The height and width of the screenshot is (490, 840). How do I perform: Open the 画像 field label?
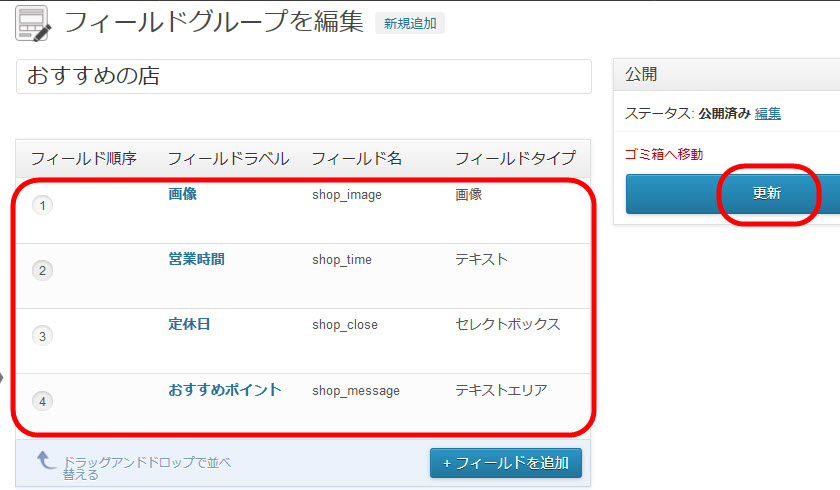(x=182, y=194)
